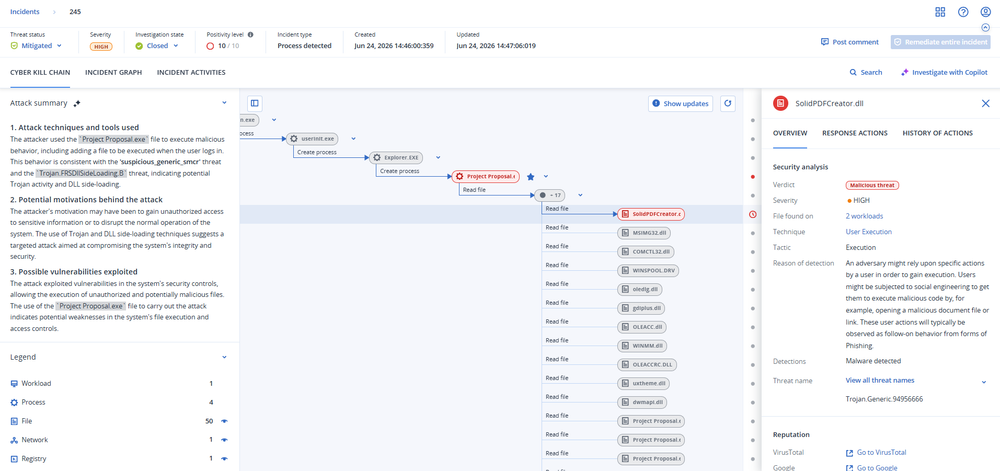
Task: Click the star icon beside Project Proposal
Action: pos(530,177)
